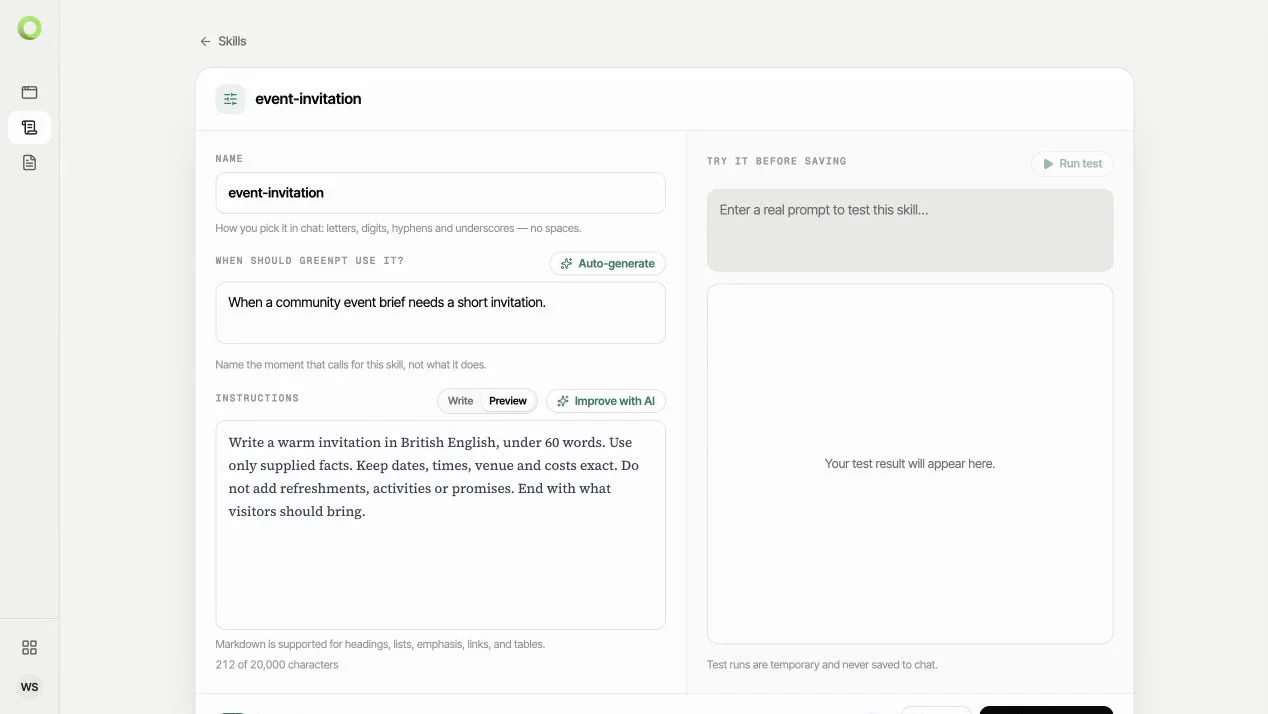Click the instructions preview text area
1268x714 pixels.
(x=441, y=525)
